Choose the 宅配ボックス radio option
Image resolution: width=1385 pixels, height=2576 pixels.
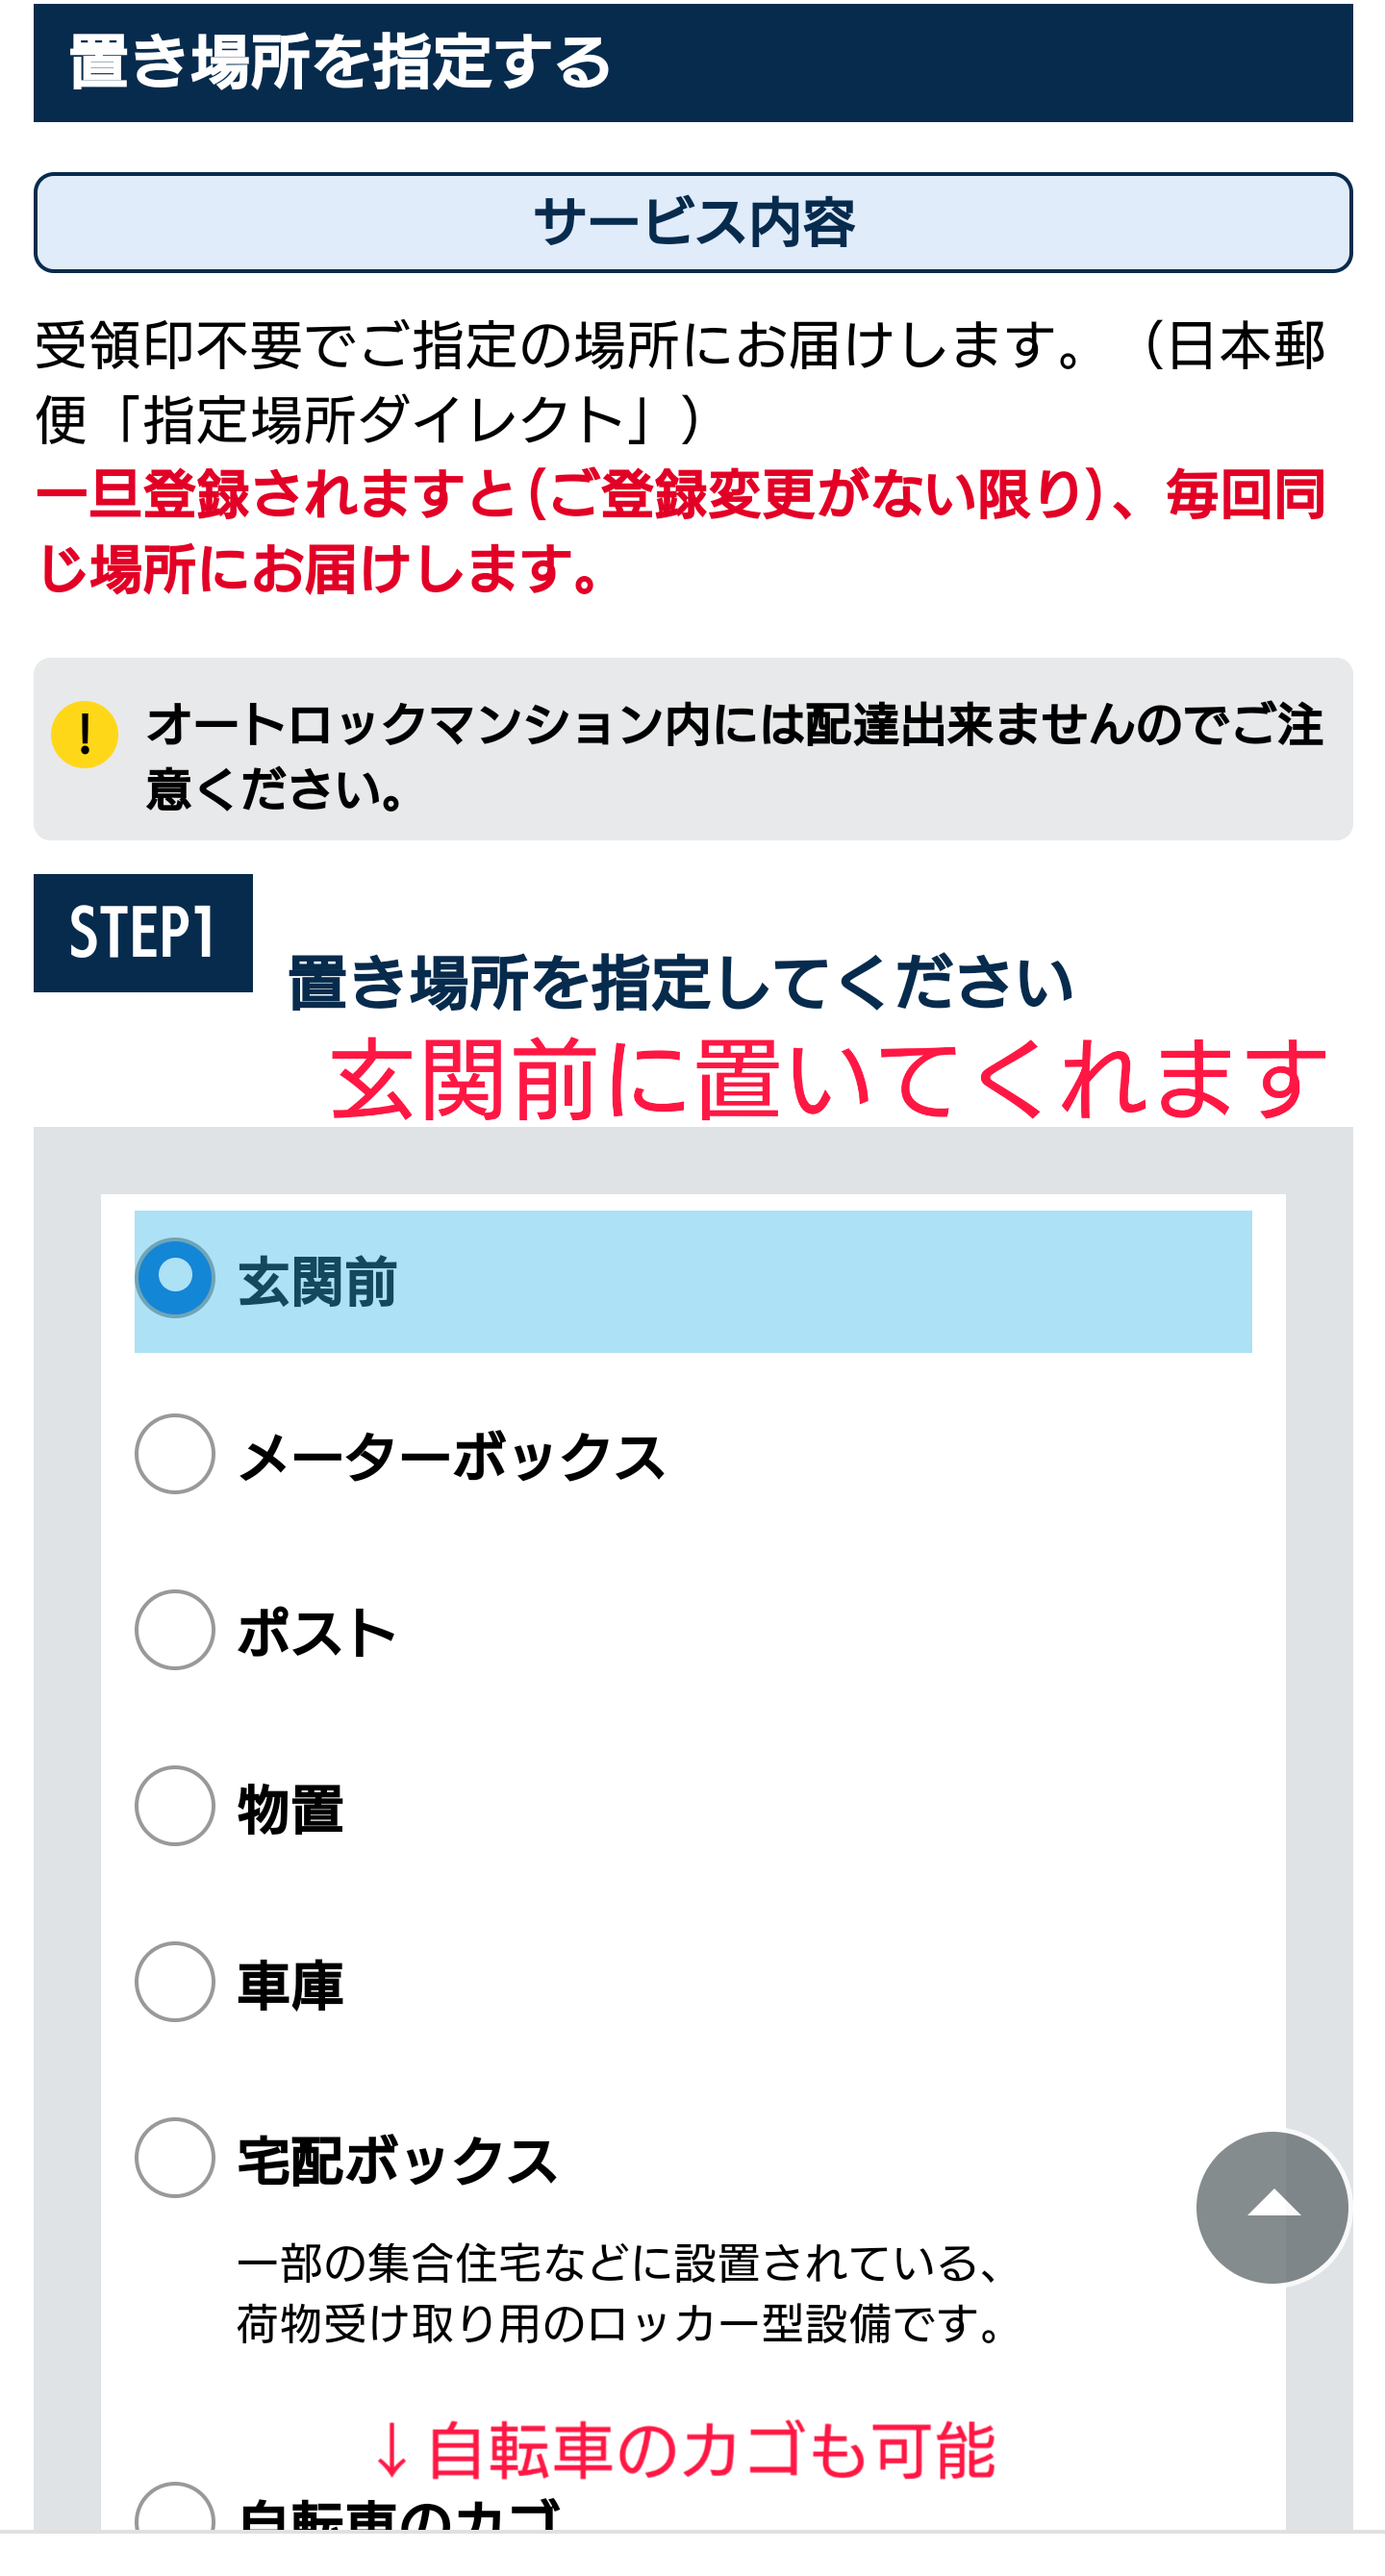(x=175, y=2158)
